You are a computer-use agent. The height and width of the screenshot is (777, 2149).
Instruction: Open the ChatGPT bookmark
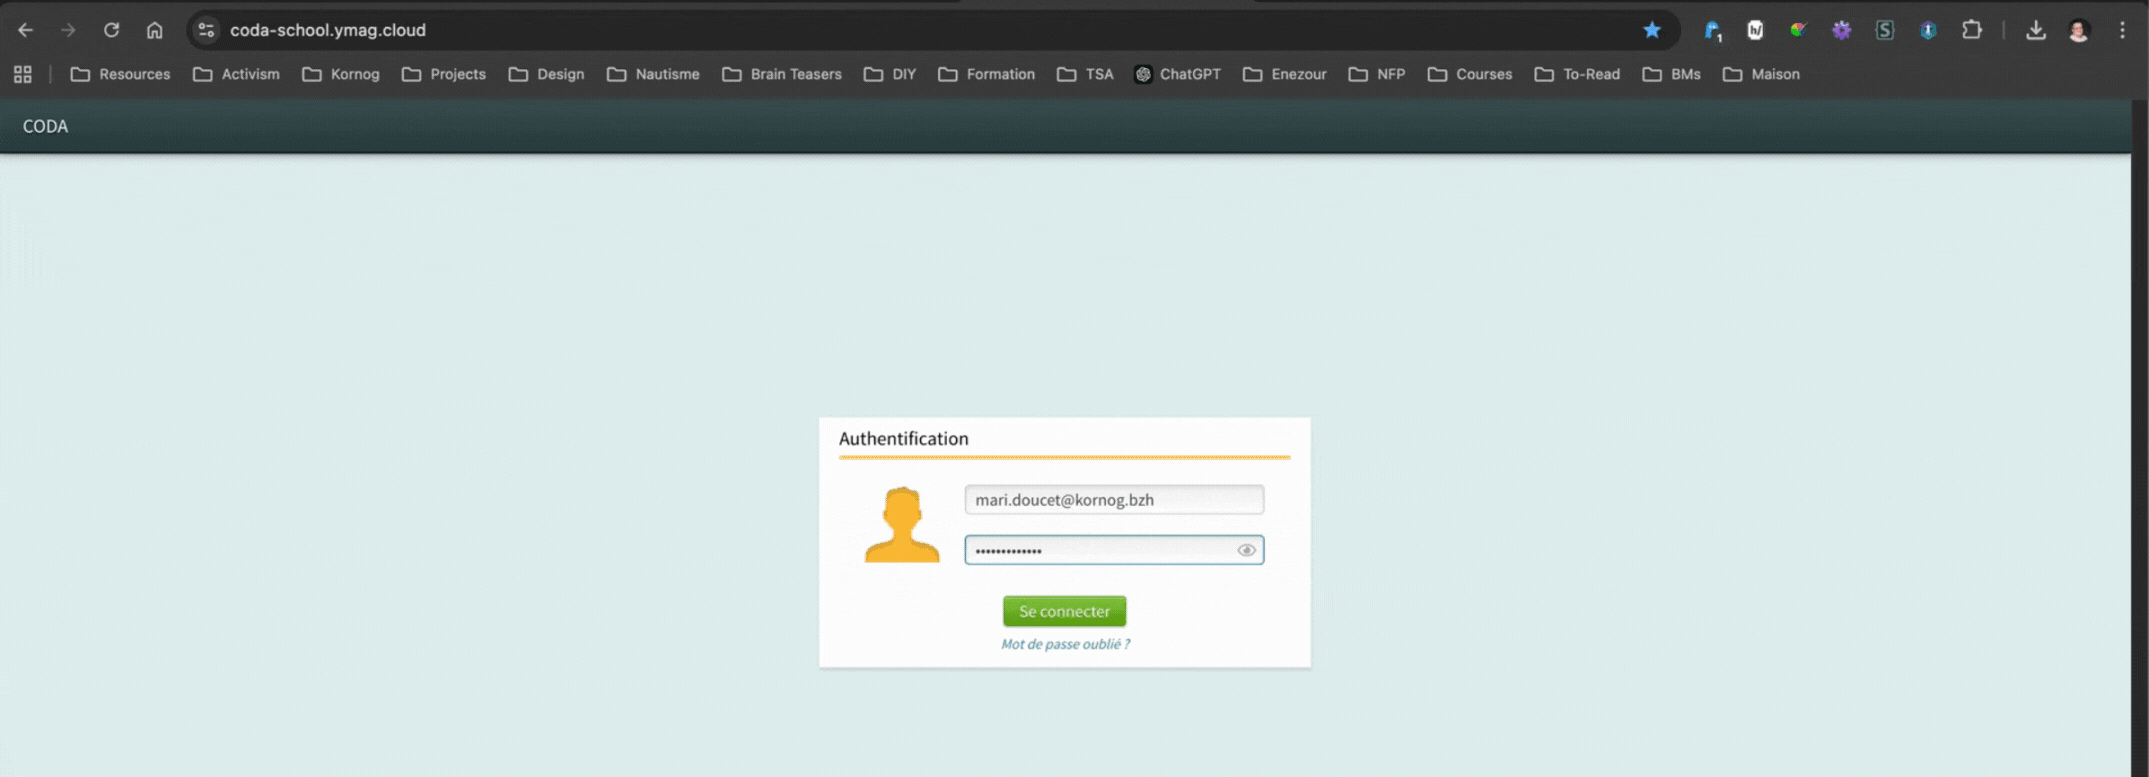point(1178,74)
